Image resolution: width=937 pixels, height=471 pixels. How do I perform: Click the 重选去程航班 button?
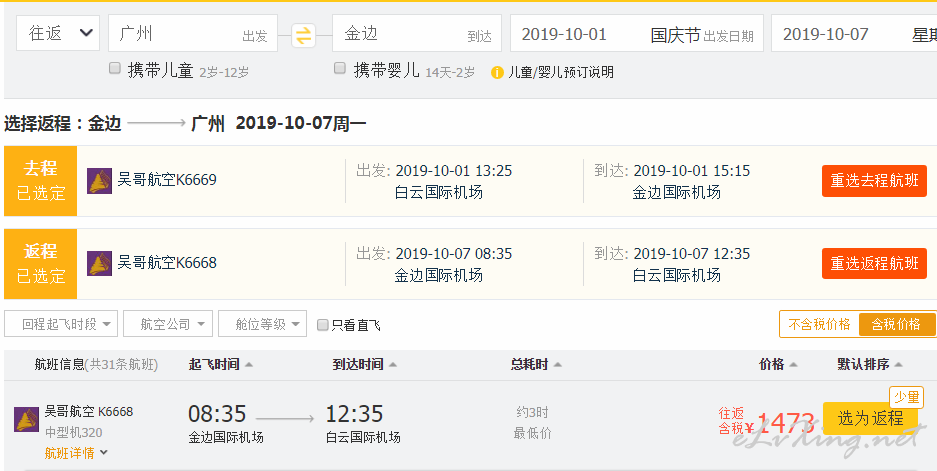pyautogui.click(x=874, y=181)
